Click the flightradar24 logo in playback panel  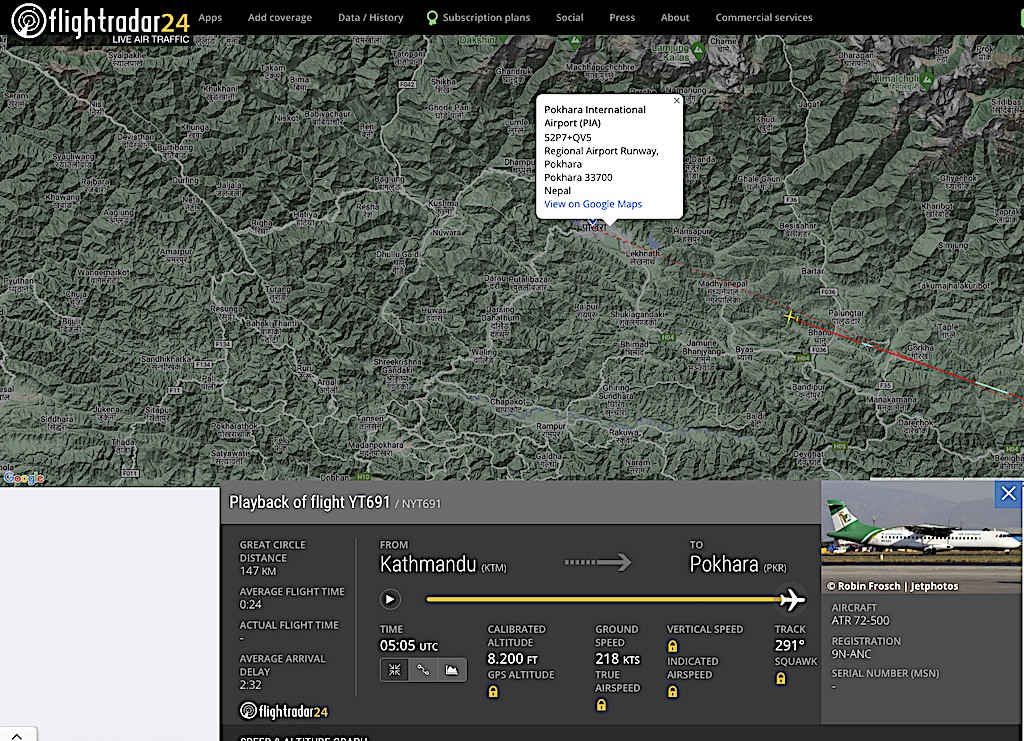click(284, 711)
